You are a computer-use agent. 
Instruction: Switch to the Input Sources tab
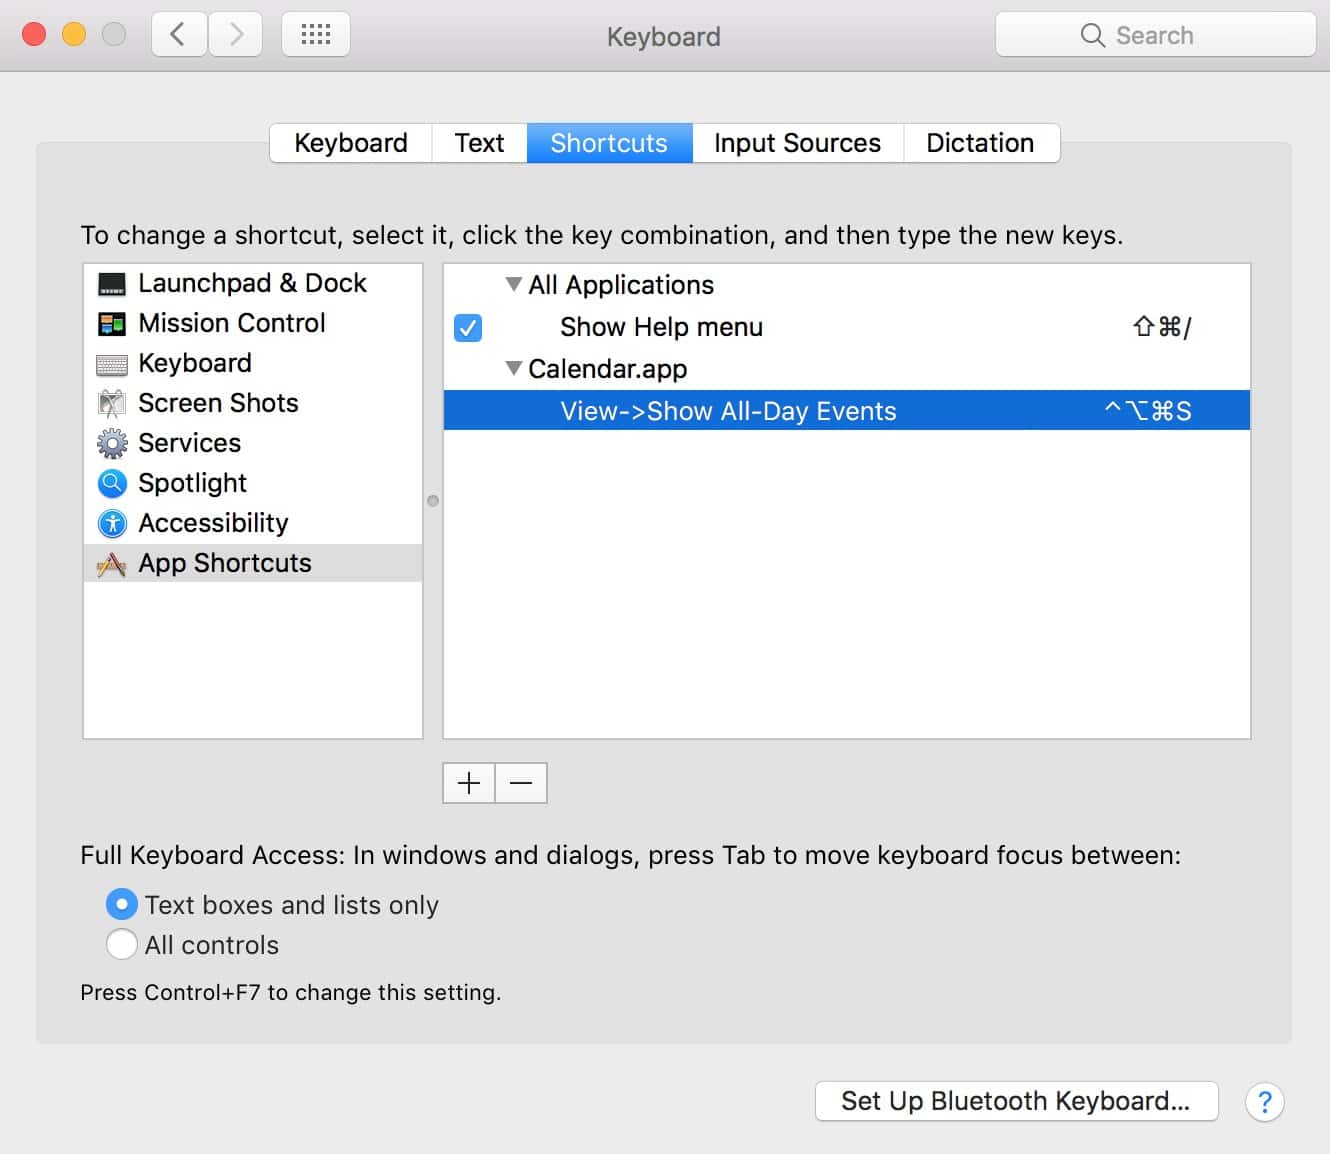pyautogui.click(x=797, y=143)
